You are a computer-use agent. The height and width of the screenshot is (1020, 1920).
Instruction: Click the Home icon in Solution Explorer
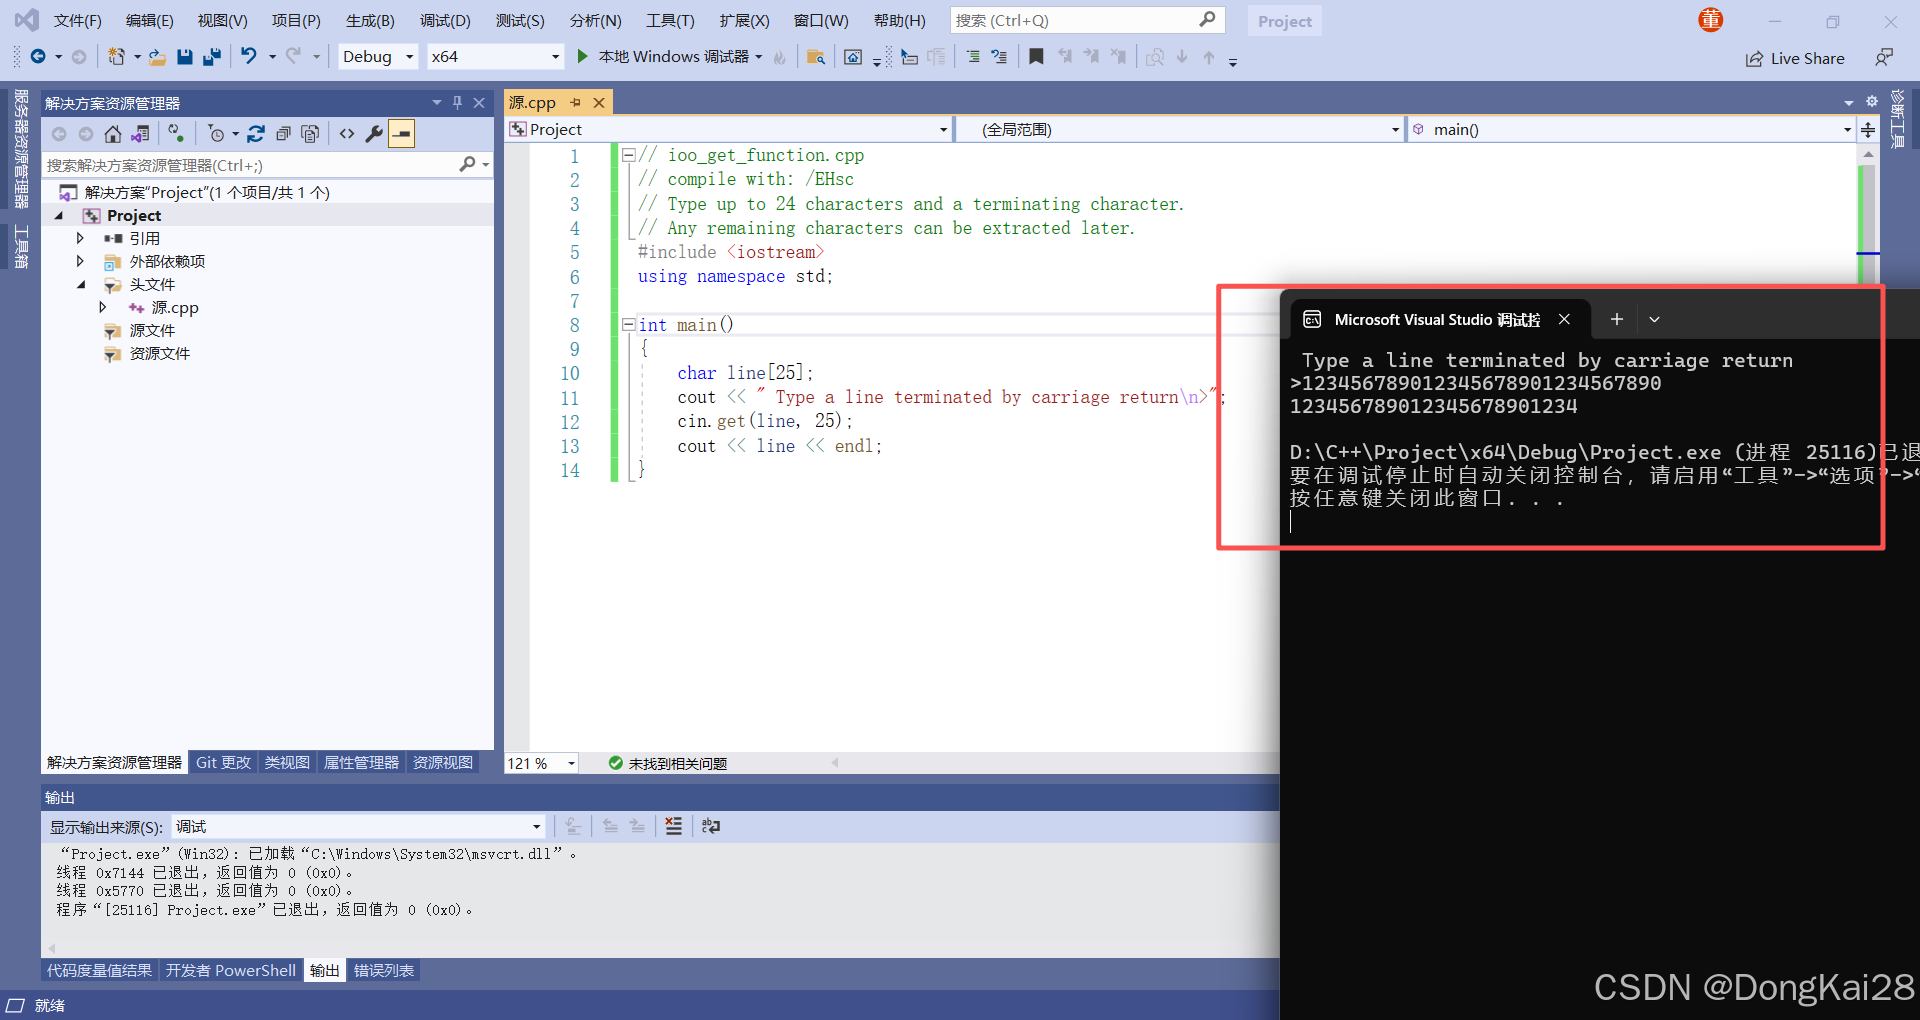113,133
